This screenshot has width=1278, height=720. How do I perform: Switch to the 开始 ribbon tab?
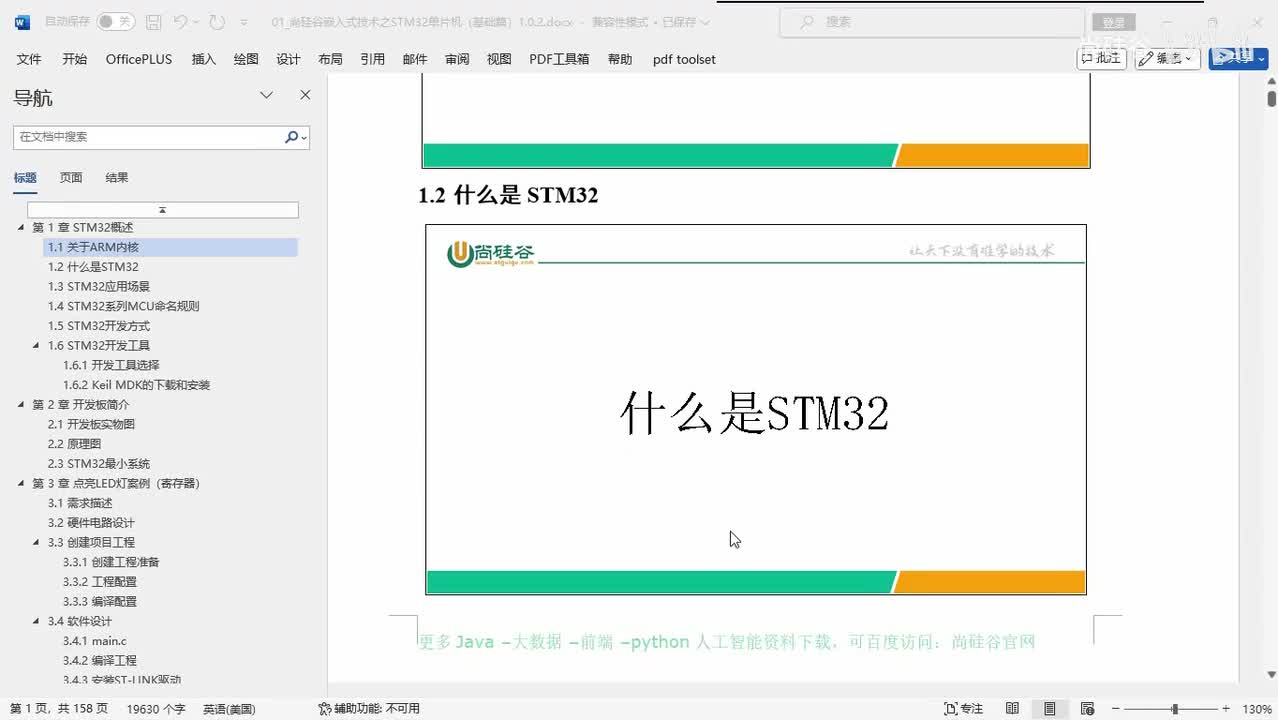[x=74, y=59]
